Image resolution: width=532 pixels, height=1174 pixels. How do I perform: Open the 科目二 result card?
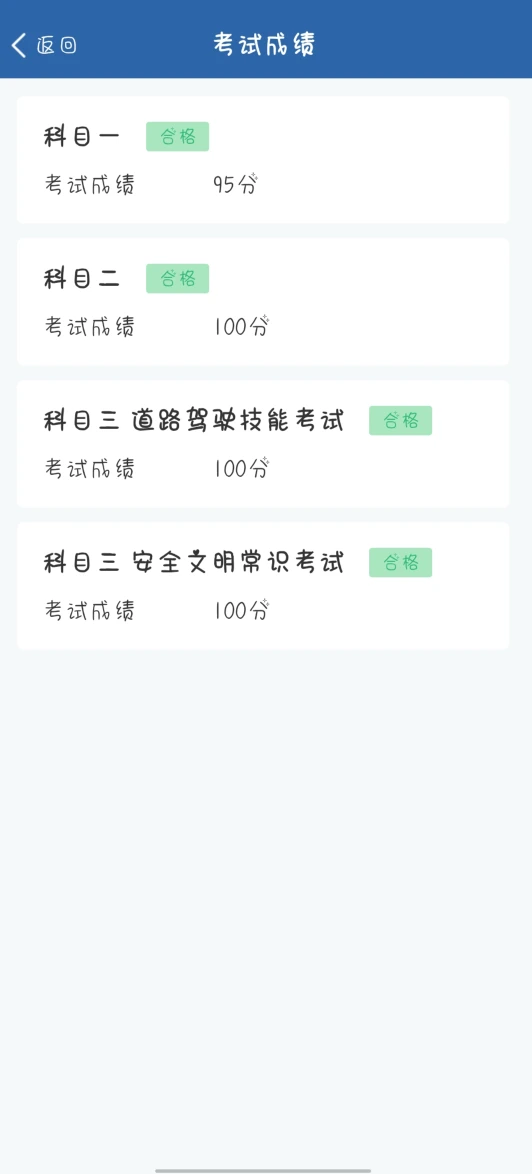coord(263,302)
